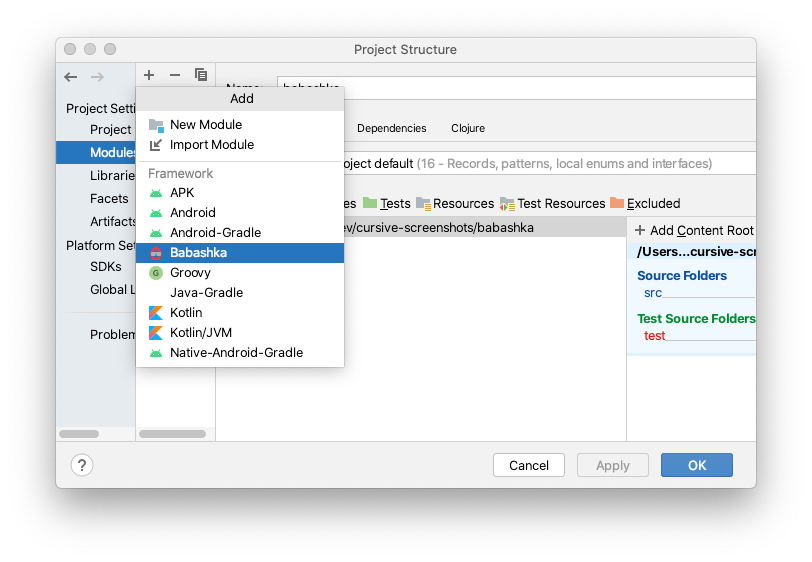
Task: Select Babashka framework in Add popup
Action: (x=240, y=253)
